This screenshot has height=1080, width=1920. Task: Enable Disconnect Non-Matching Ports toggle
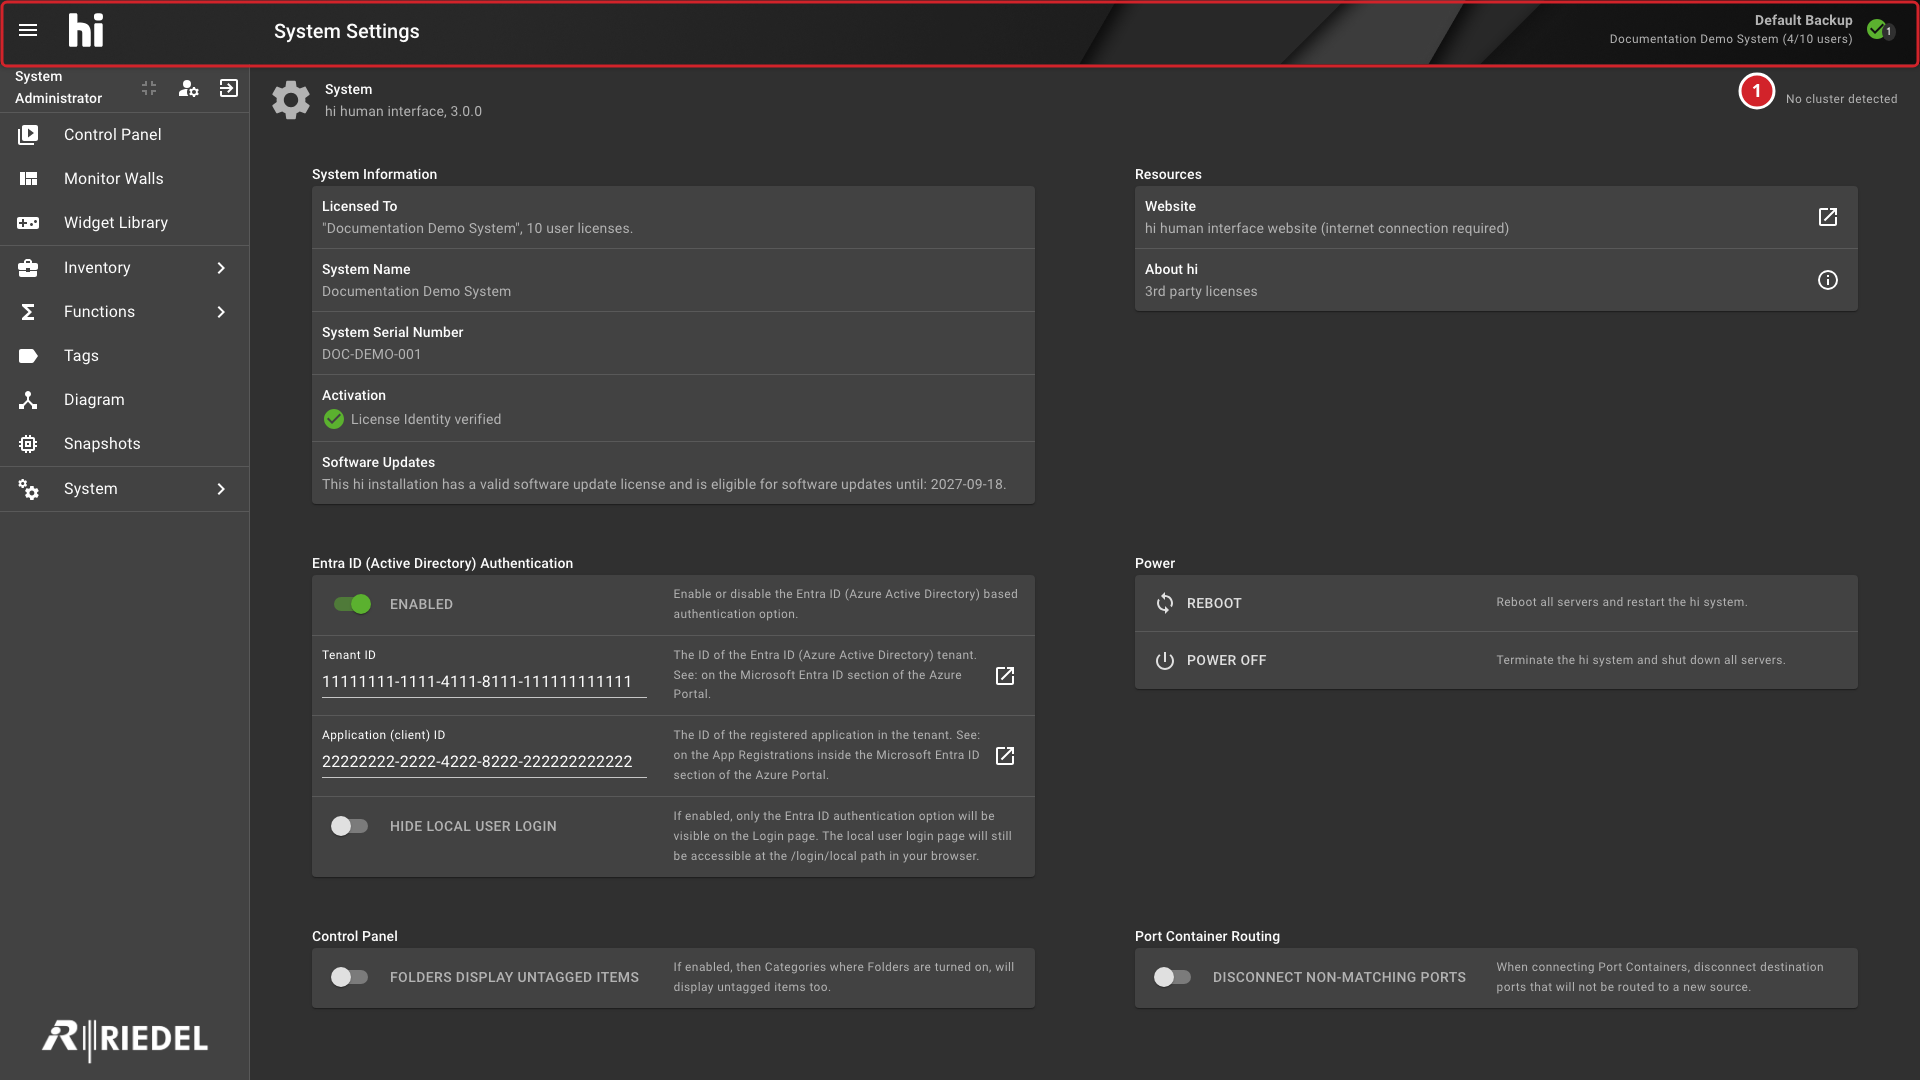(1173, 977)
